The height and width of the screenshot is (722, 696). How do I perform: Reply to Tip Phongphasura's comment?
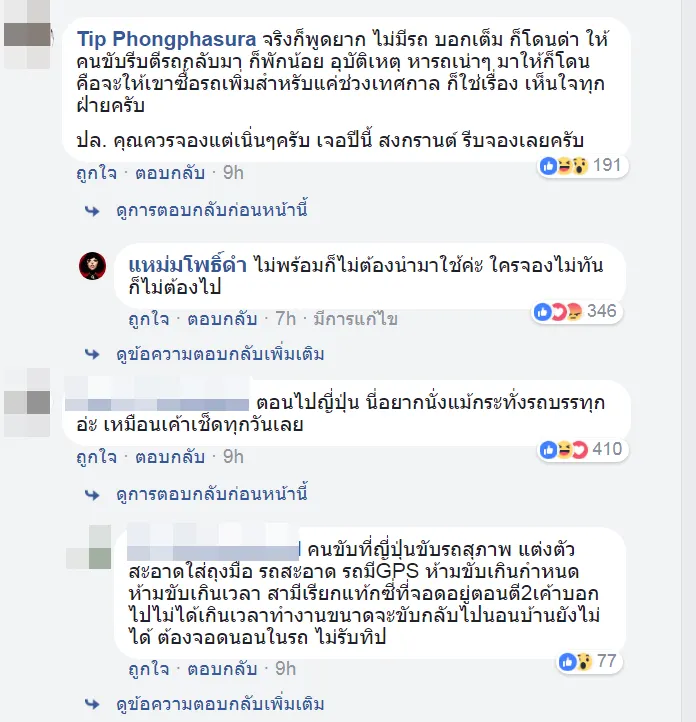170,173
